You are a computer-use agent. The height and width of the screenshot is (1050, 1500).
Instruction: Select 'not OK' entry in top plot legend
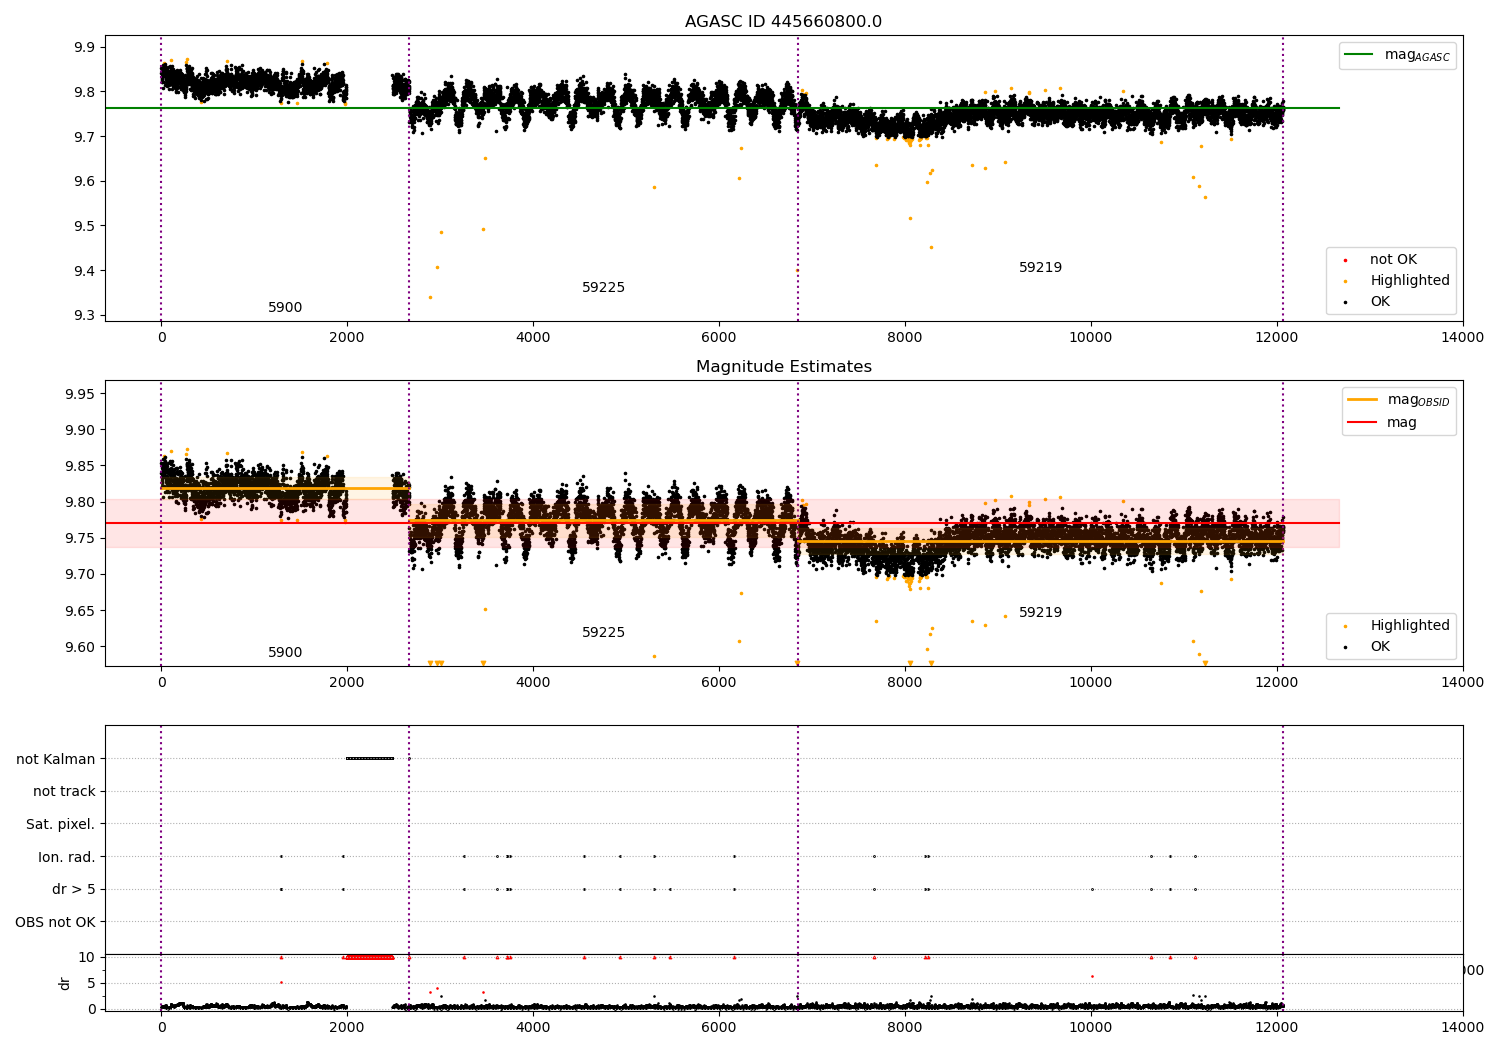1393,260
